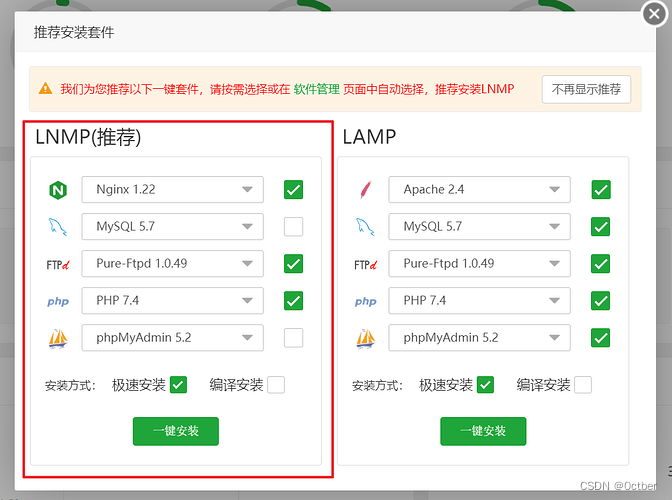
Task: Open LAMP PHP 7.4 version dropdown
Action: (480, 301)
